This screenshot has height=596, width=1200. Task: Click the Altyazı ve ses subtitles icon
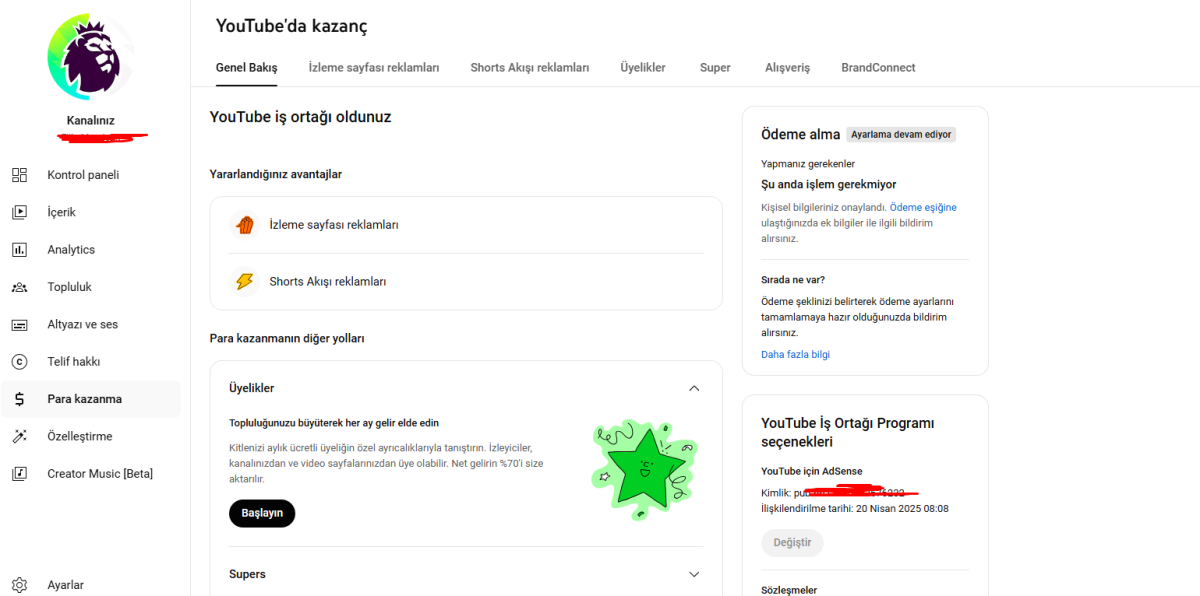[x=19, y=325]
